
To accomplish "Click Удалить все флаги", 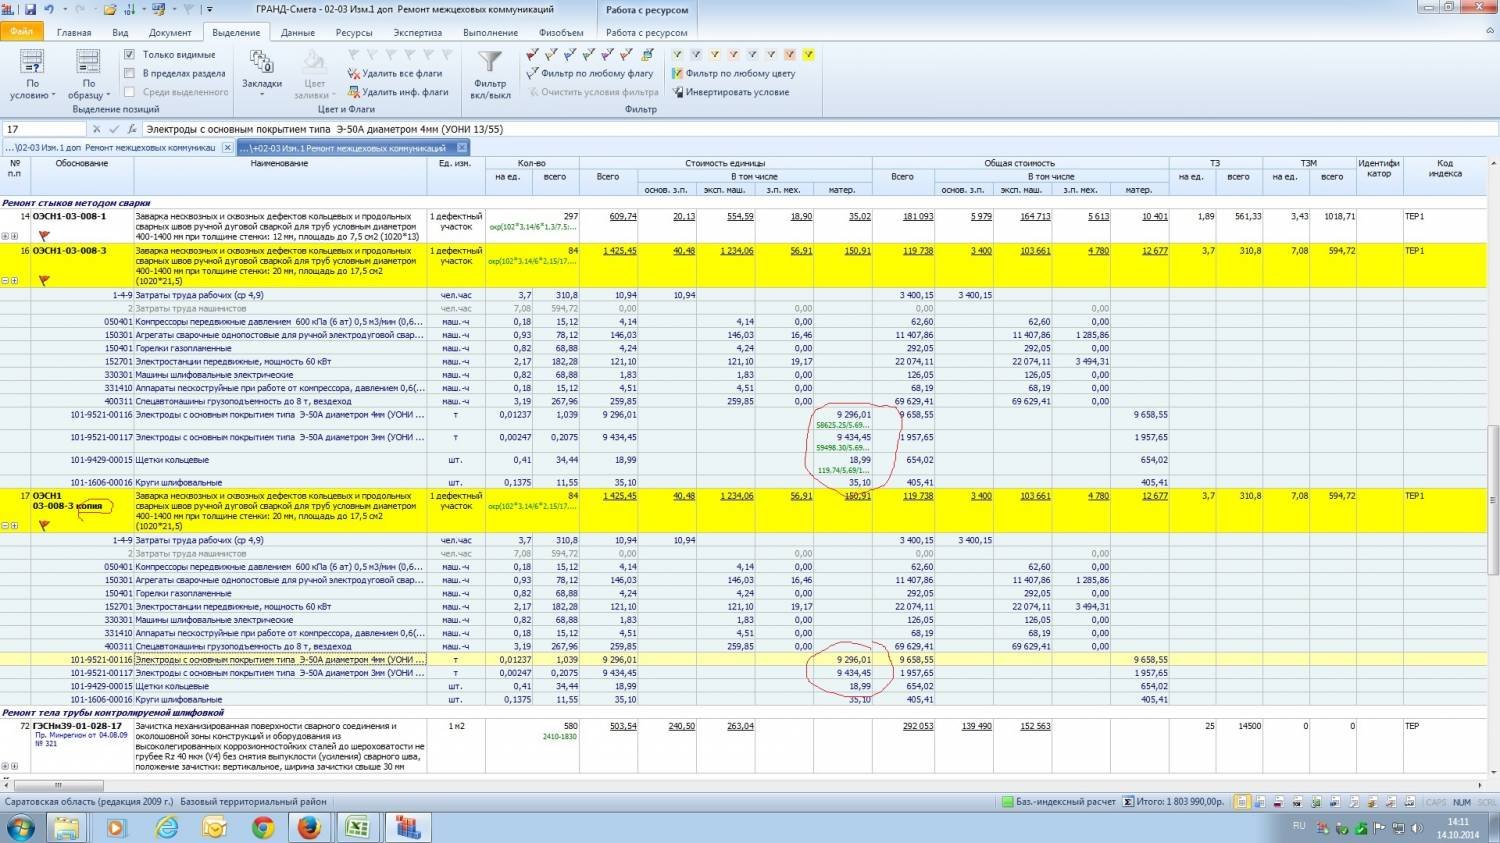I will (394, 73).
